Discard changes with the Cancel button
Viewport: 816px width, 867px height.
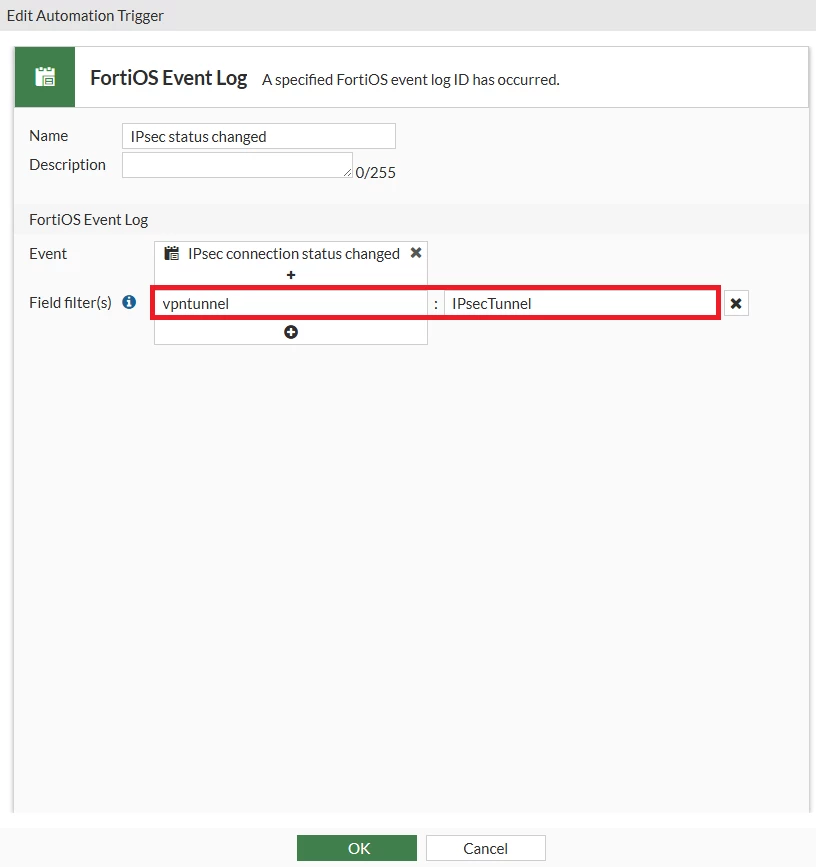pyautogui.click(x=485, y=848)
